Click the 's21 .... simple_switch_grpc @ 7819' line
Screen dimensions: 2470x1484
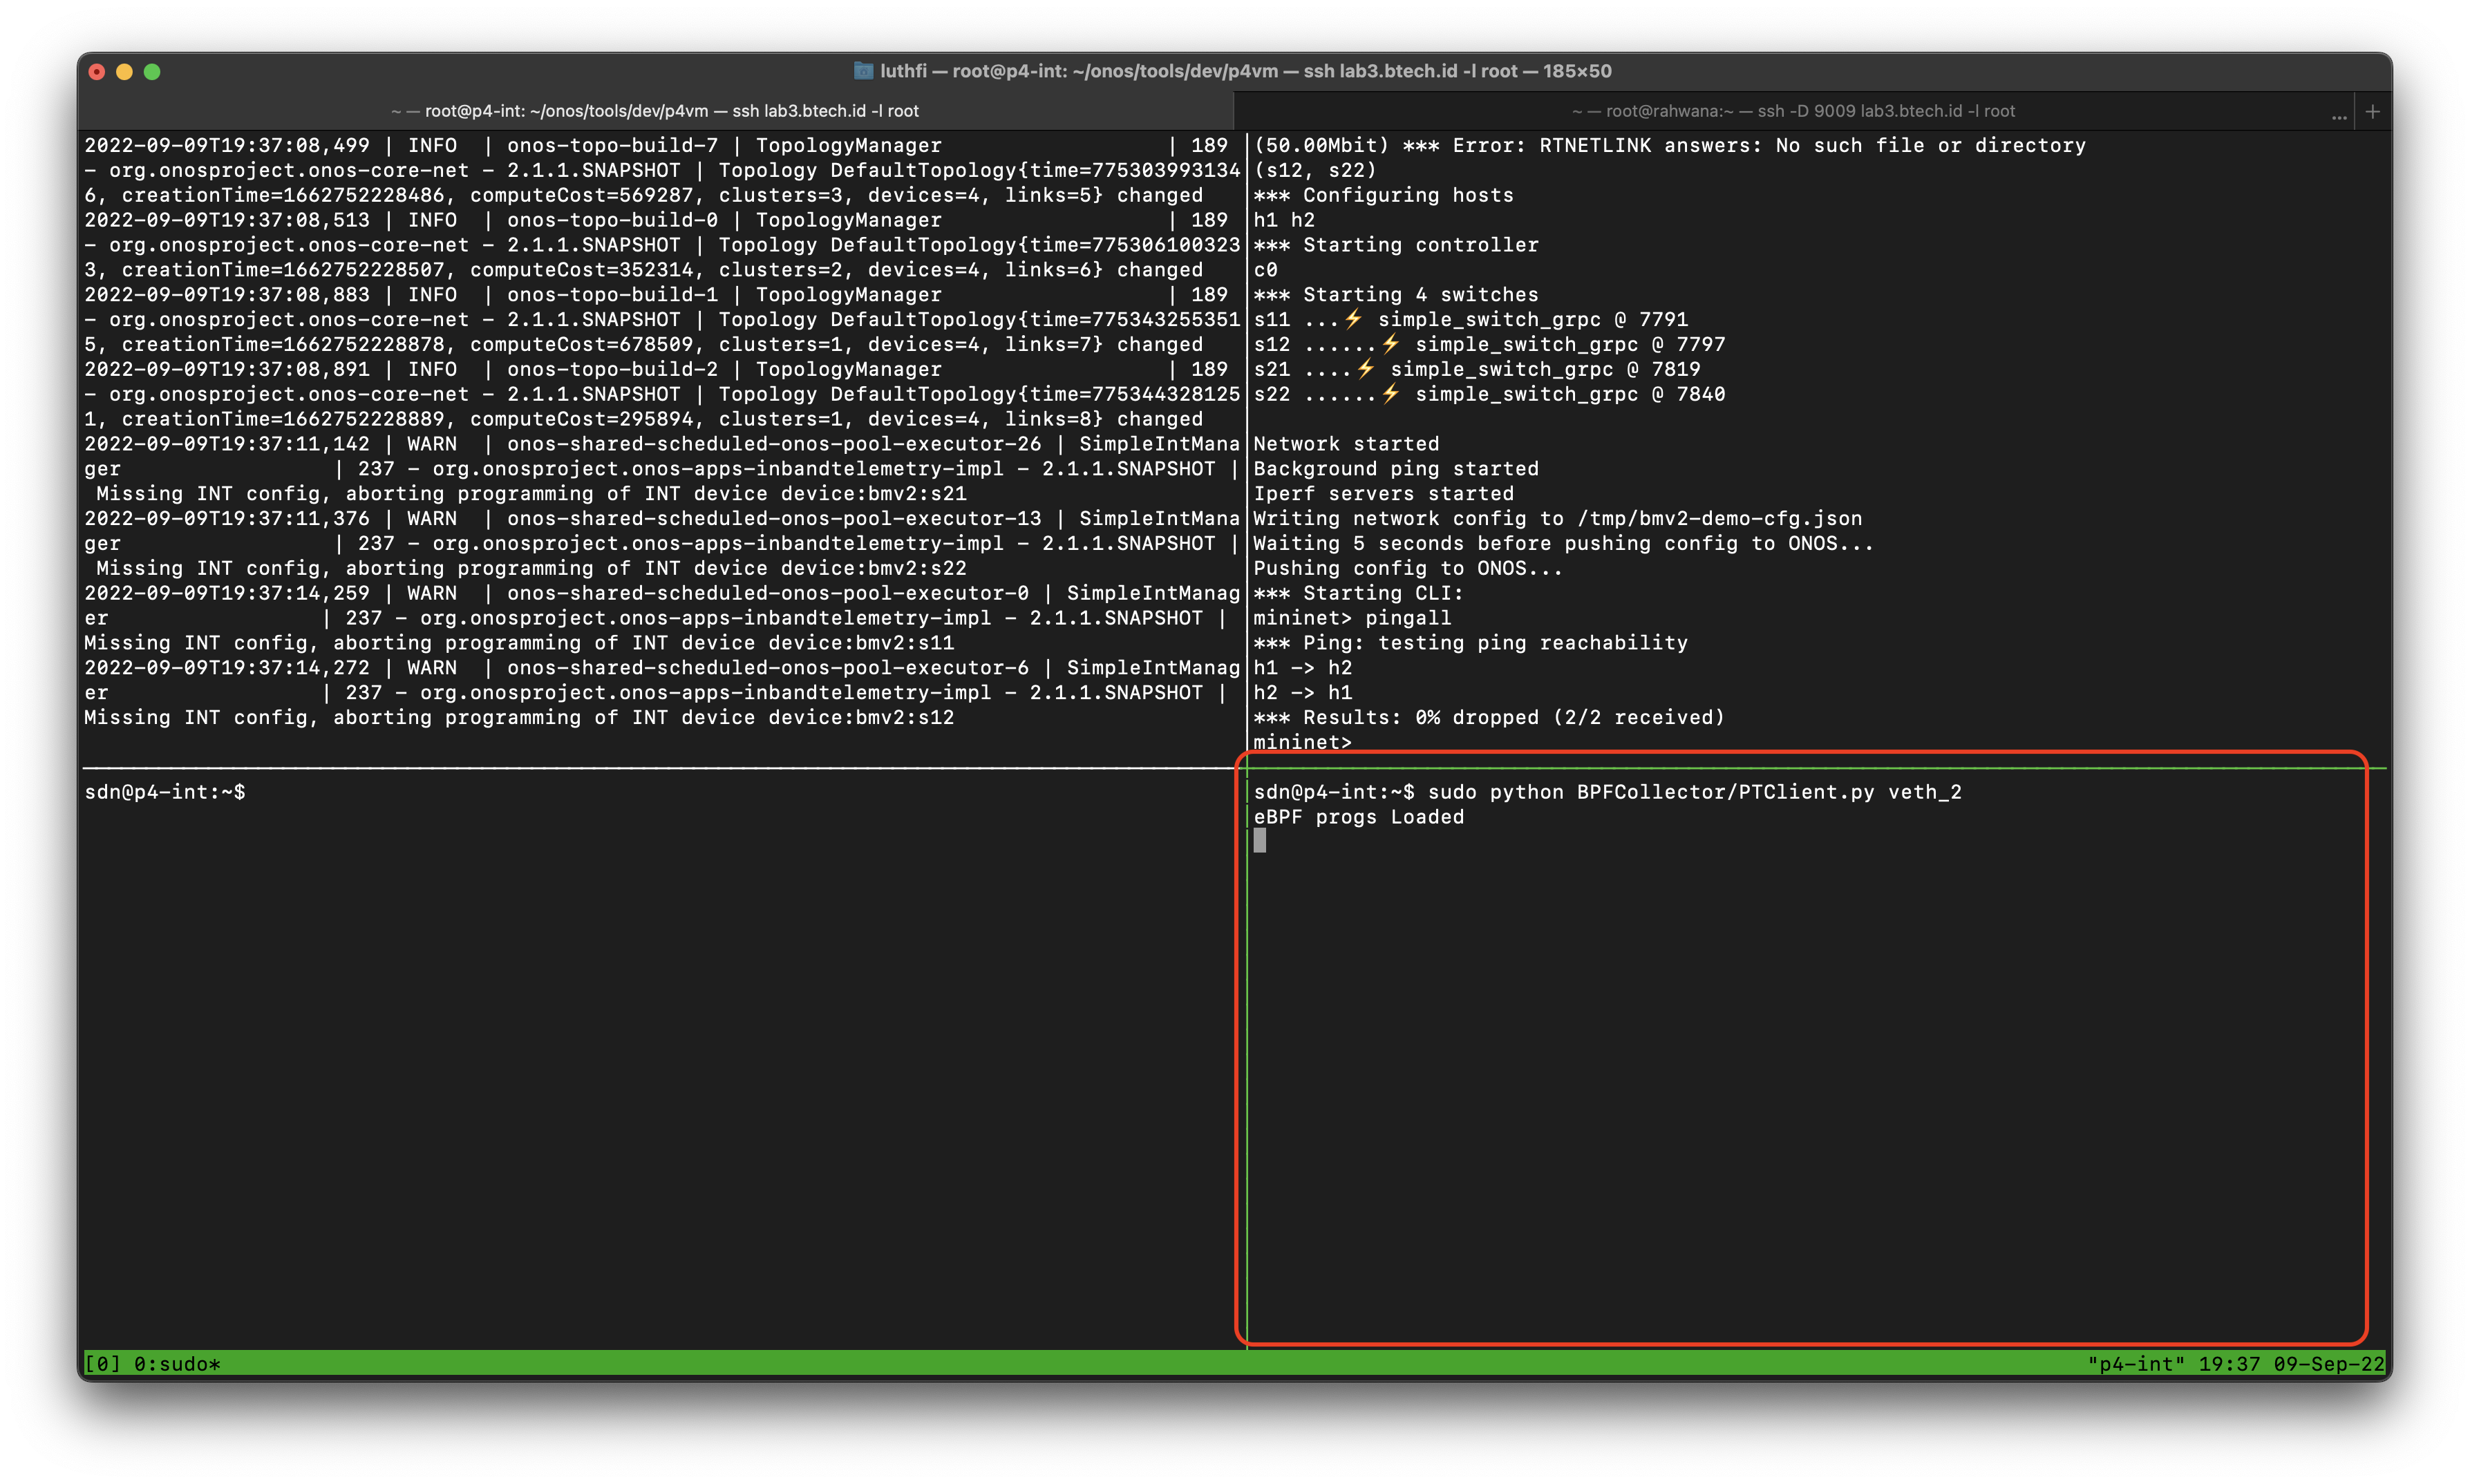1476,369
